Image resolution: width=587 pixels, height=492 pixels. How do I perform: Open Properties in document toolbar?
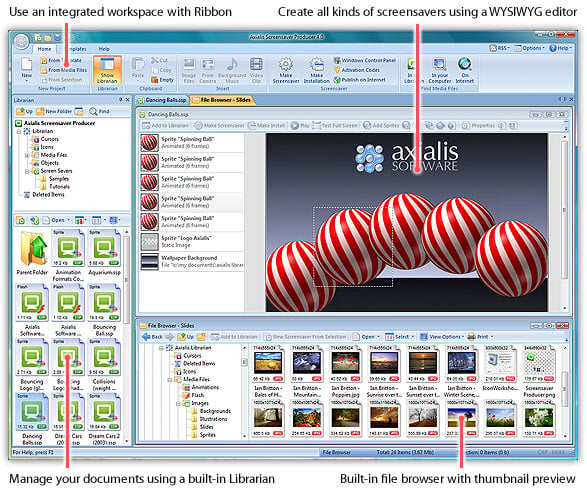coord(478,126)
